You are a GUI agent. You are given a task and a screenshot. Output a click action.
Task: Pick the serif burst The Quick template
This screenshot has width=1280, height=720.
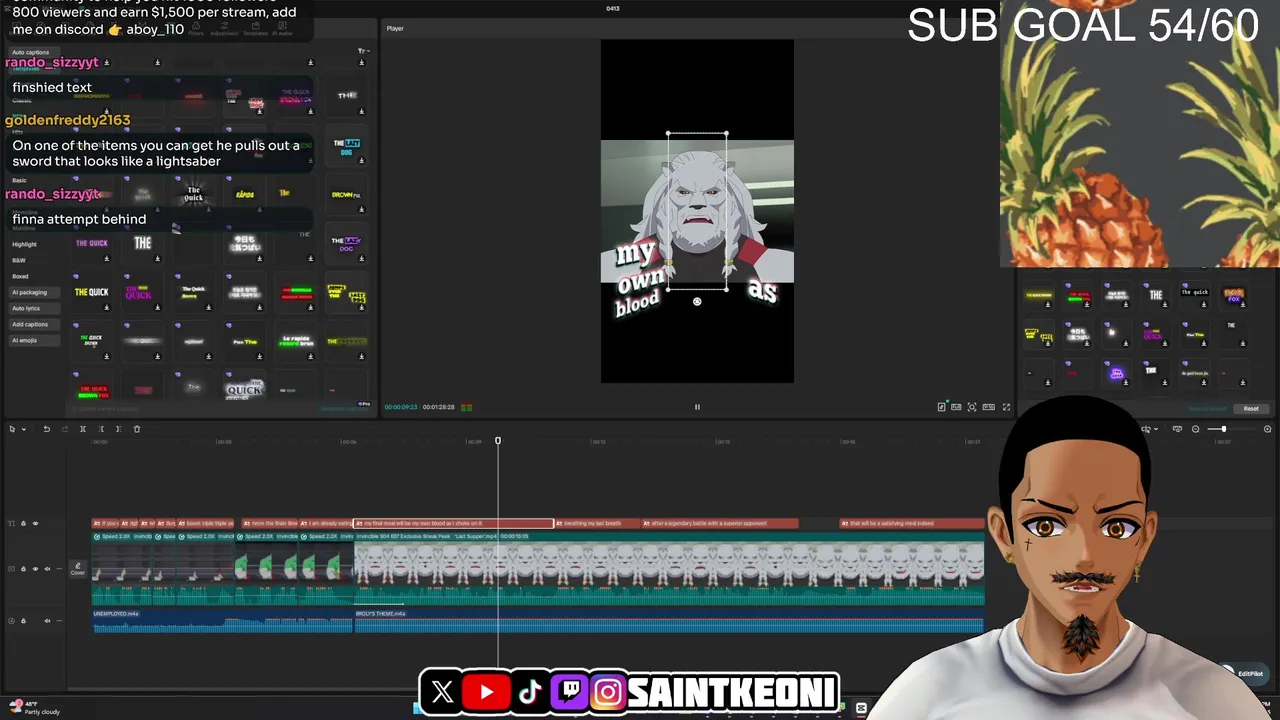[x=193, y=194]
